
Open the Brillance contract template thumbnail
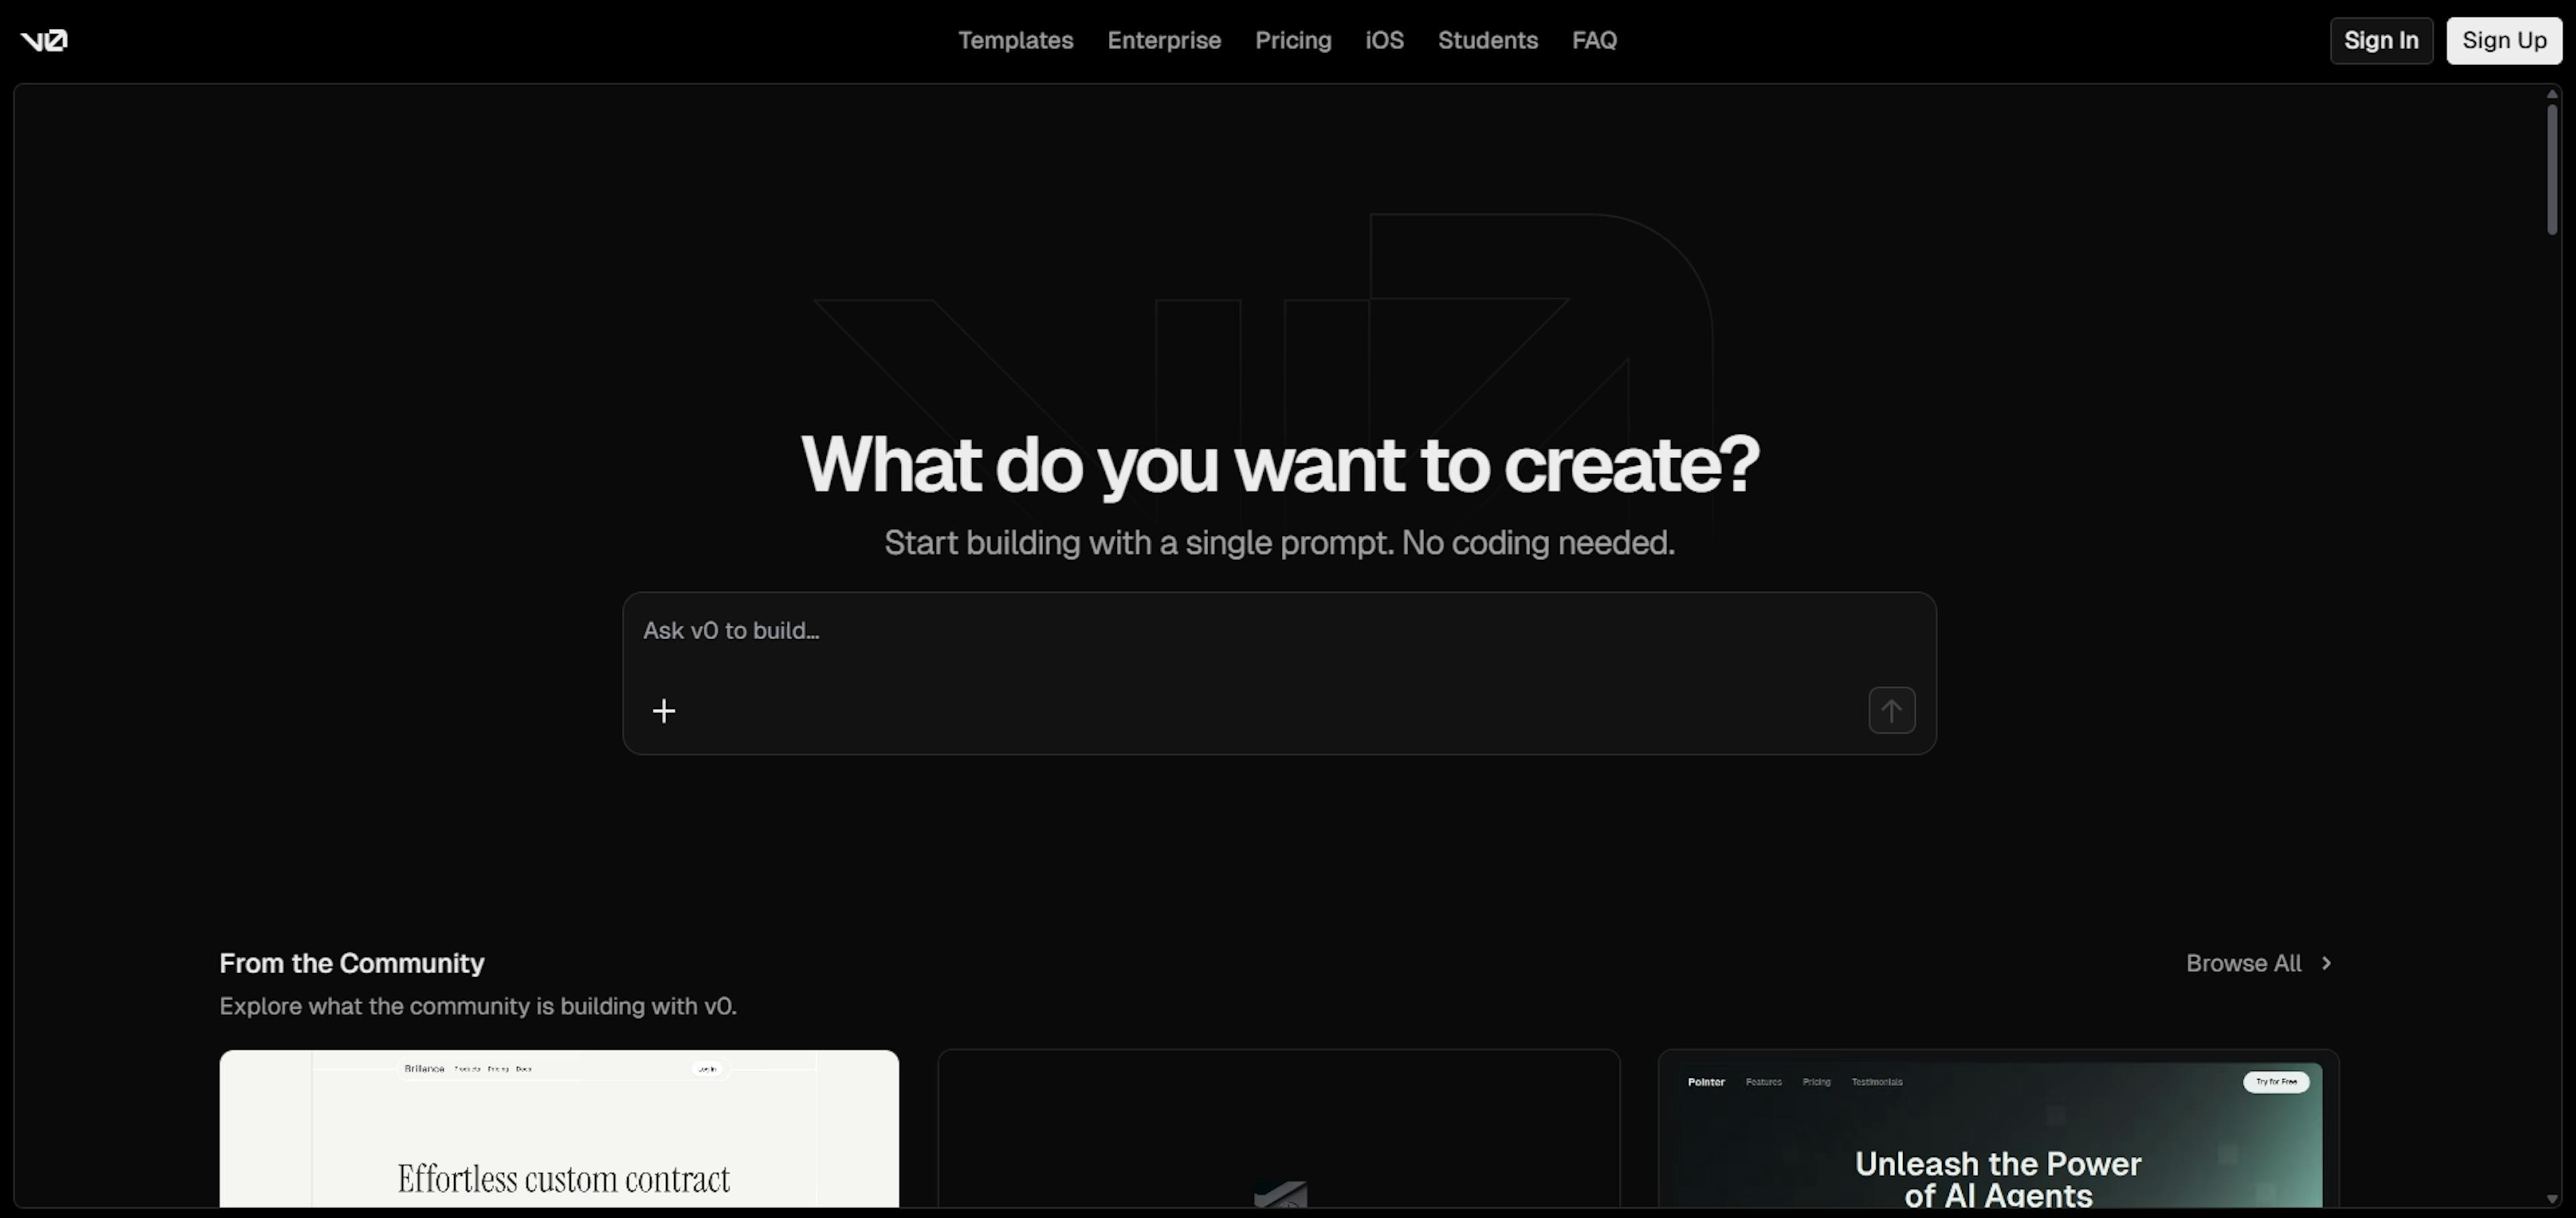click(559, 1130)
